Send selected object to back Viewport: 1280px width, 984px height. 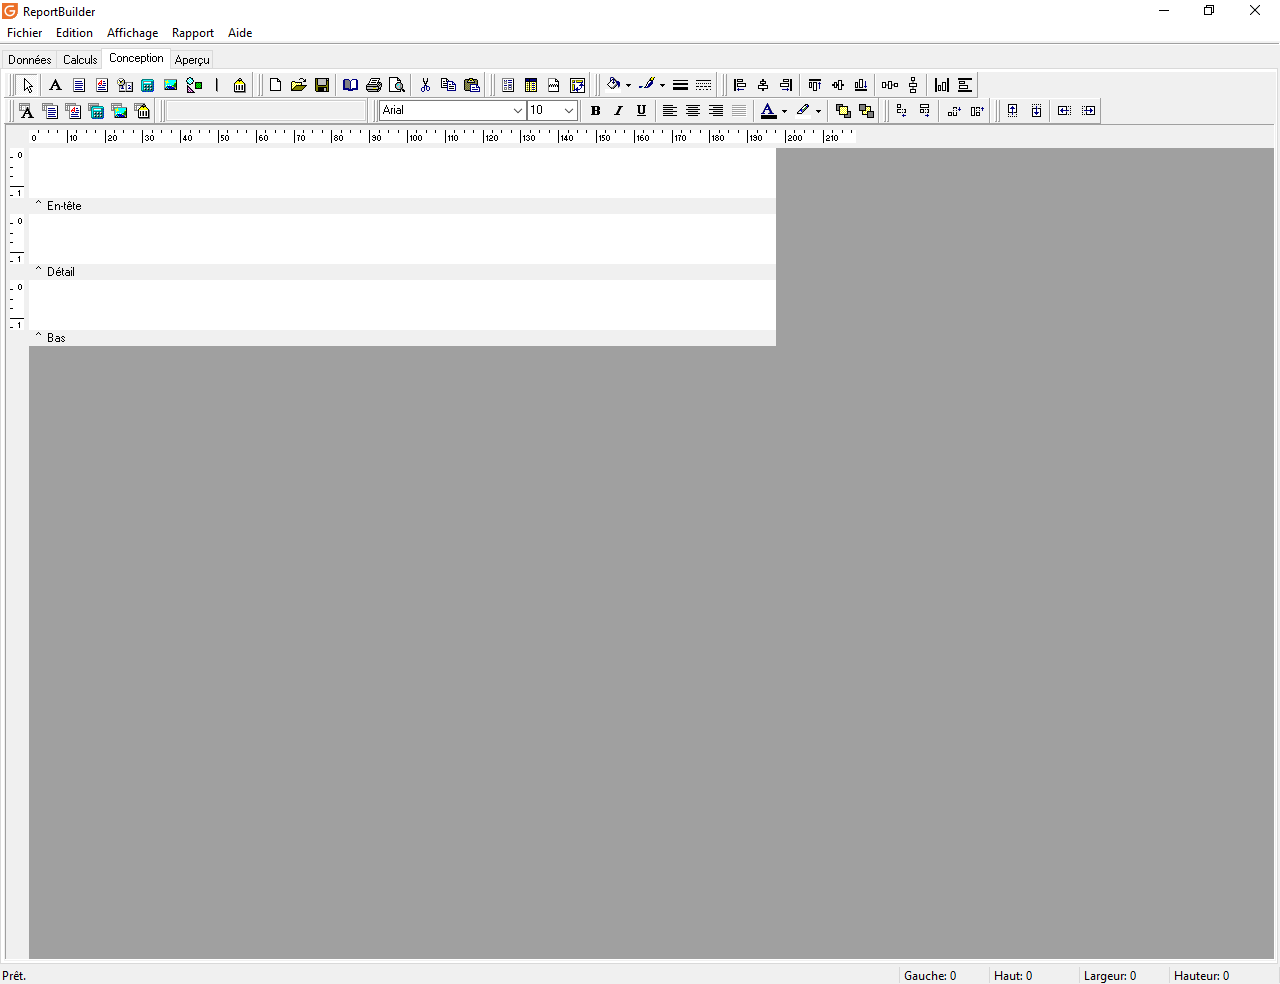(x=866, y=111)
